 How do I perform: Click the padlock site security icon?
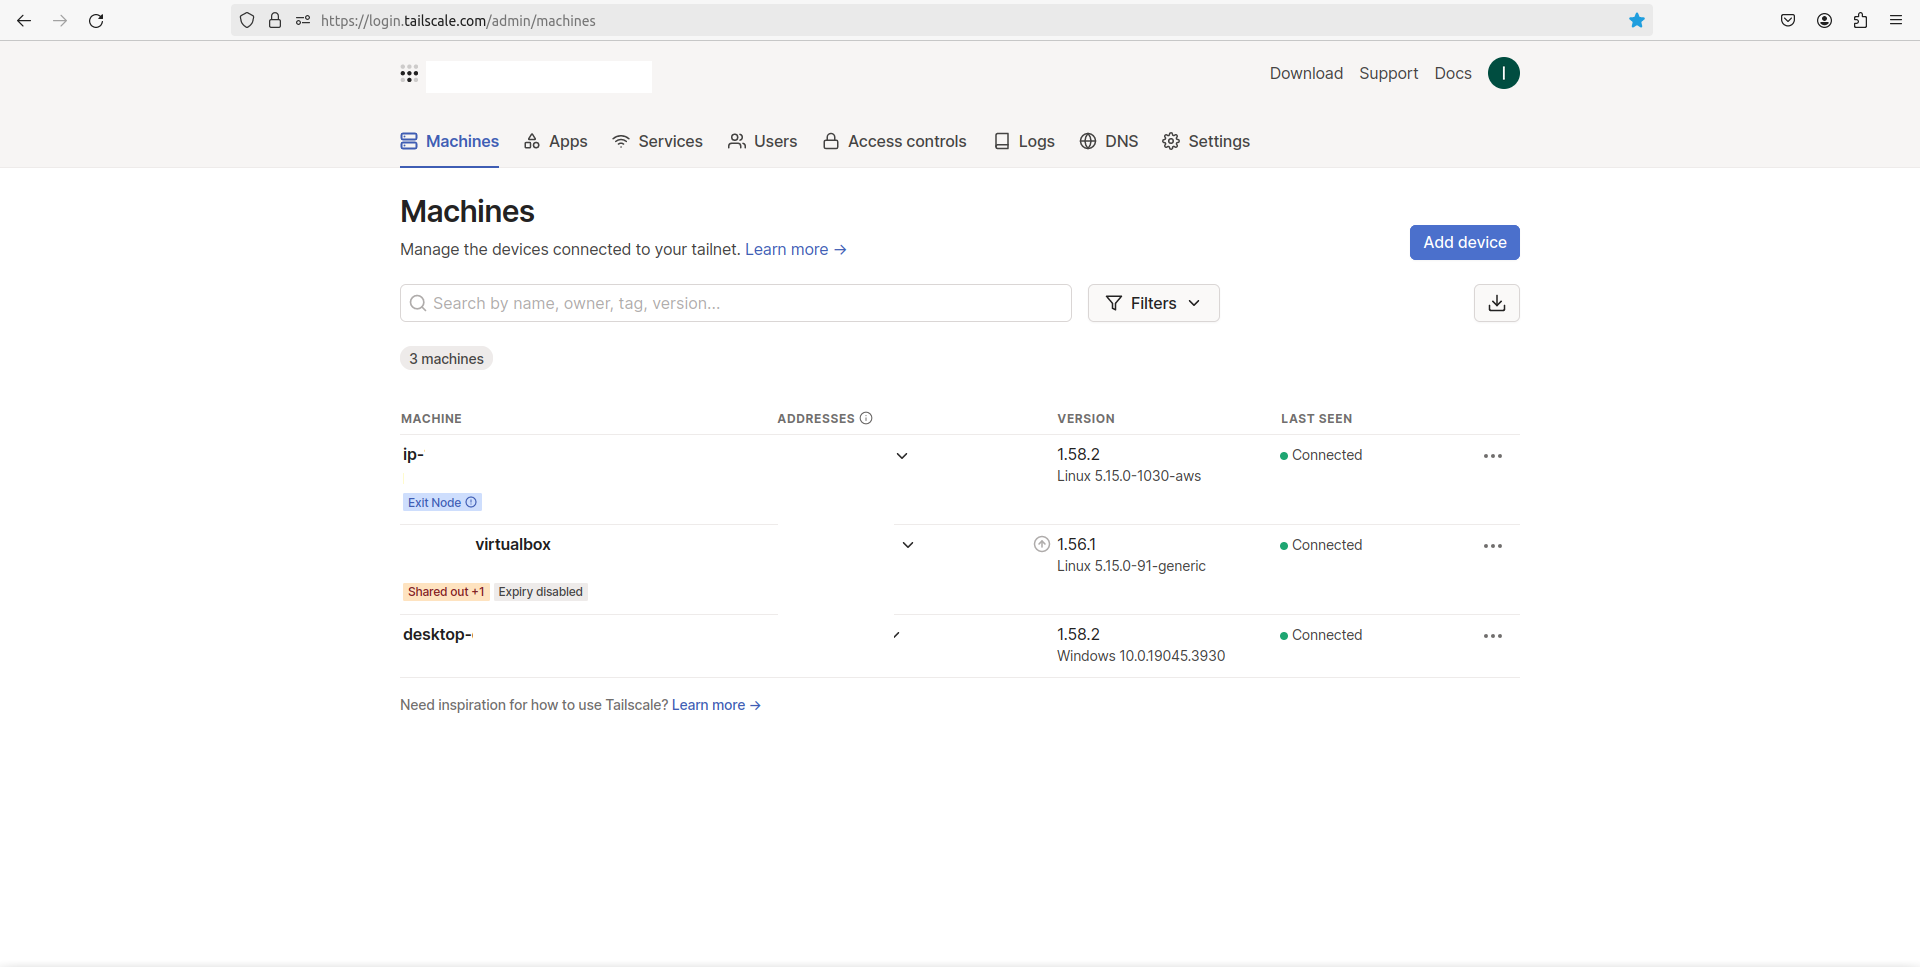click(275, 20)
